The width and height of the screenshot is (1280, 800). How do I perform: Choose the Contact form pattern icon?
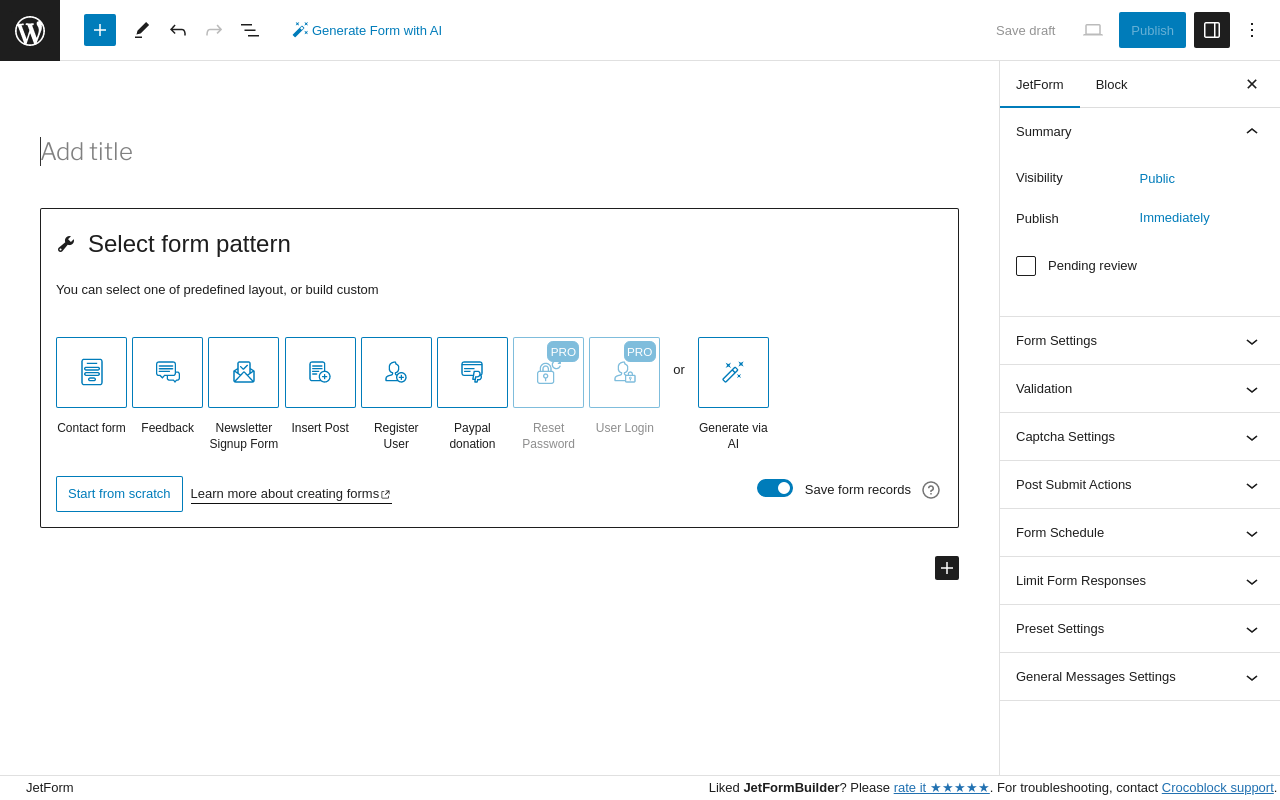coord(92,372)
